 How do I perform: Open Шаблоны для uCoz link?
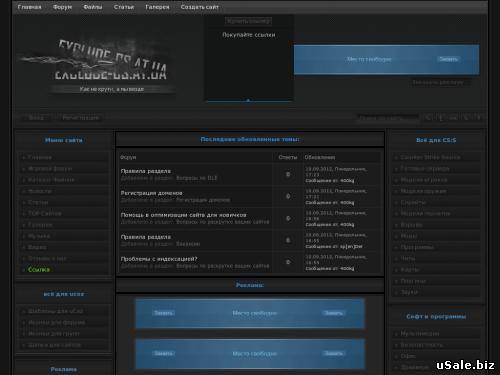tap(56, 311)
